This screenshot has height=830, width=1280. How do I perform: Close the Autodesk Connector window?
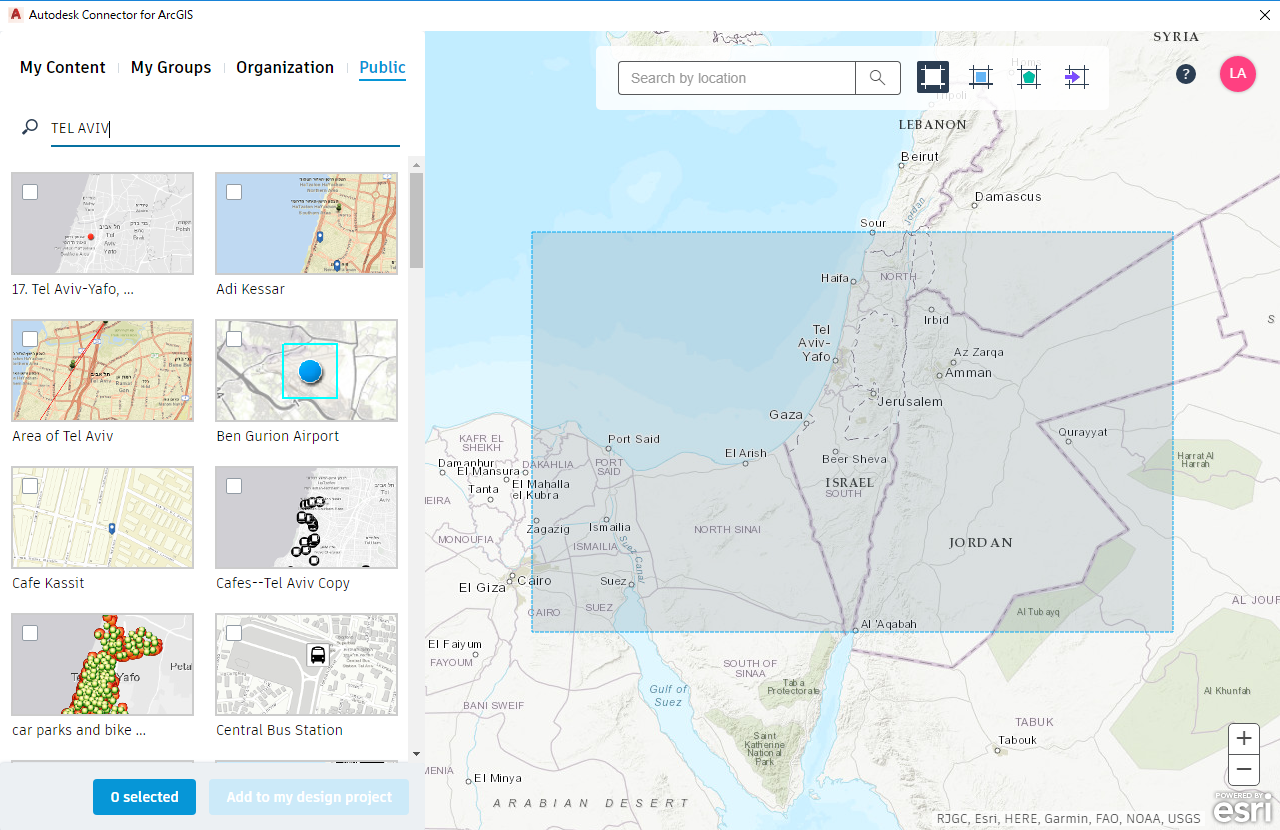tap(1264, 14)
